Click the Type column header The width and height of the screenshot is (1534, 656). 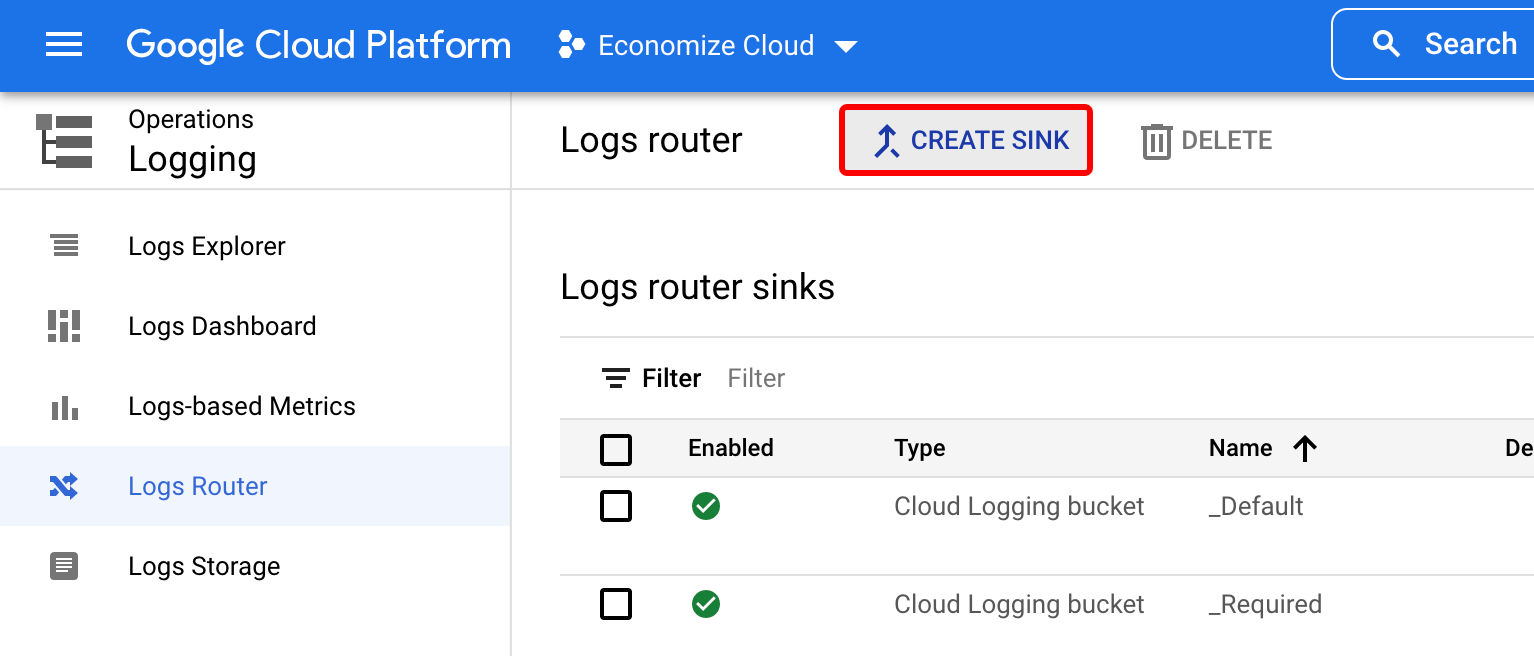point(920,448)
